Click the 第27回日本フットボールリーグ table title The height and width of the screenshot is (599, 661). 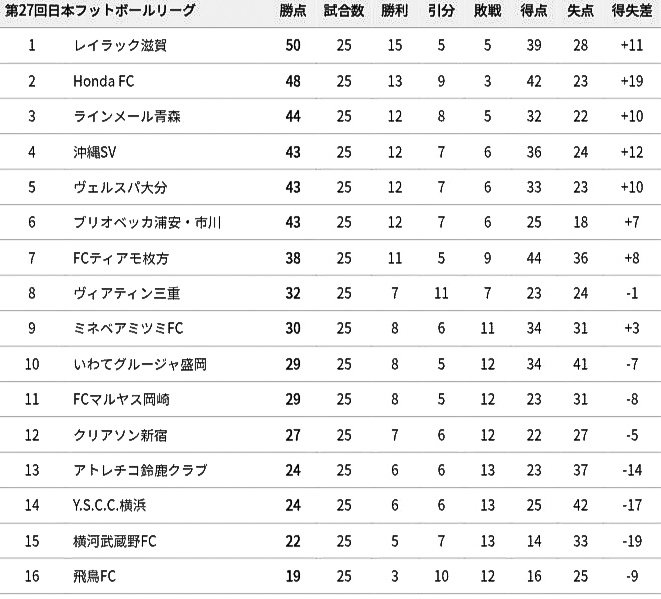coord(101,12)
